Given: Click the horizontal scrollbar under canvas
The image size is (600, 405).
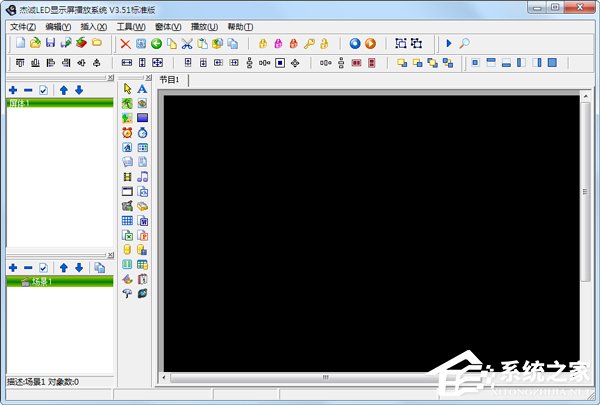Looking at the screenshot, I should 370,378.
